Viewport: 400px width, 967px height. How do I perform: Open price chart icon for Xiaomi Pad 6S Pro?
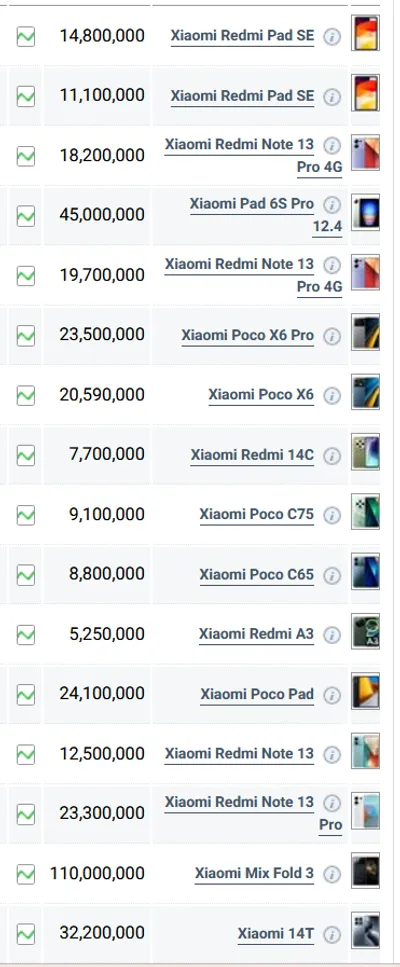coord(26,216)
